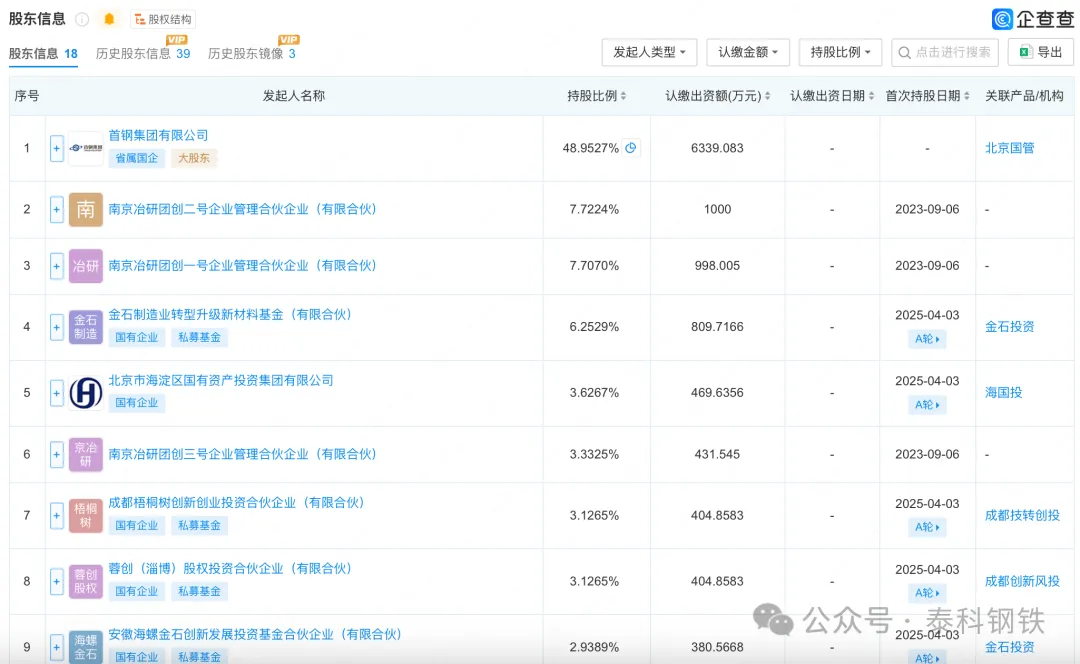Expand the row for 南京冶研团创一号企业管理合伙企业
Screen dimensions: 1080x664
coord(56,266)
